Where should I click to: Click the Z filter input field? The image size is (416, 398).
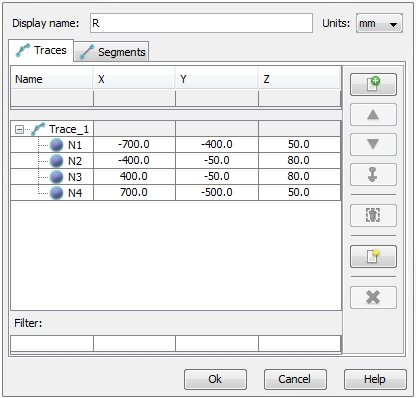pos(299,343)
